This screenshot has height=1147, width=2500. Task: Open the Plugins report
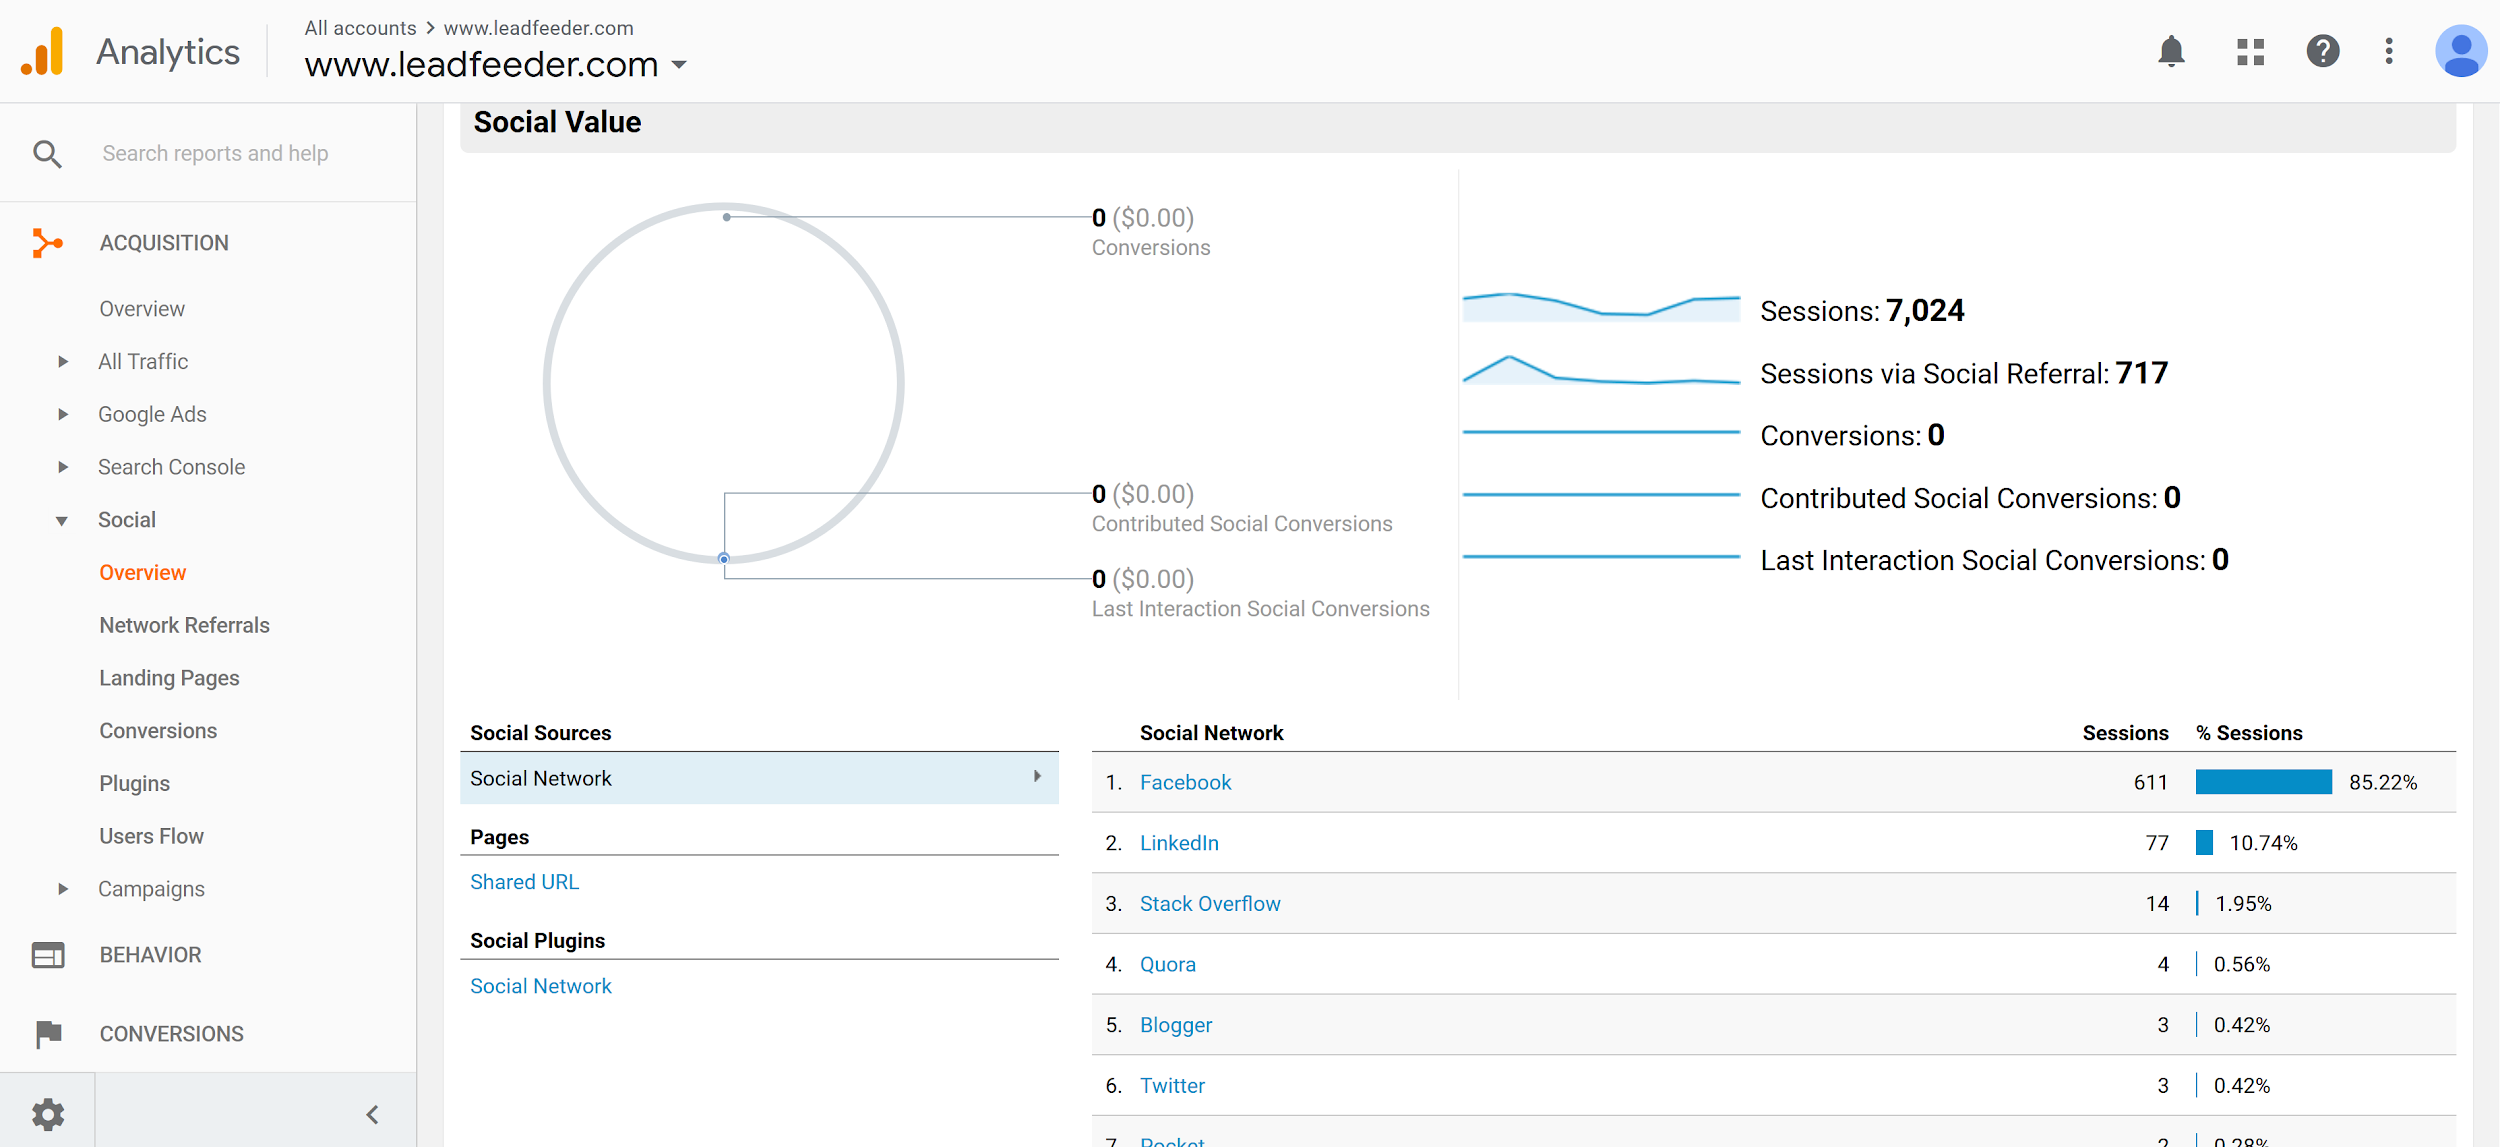134,784
